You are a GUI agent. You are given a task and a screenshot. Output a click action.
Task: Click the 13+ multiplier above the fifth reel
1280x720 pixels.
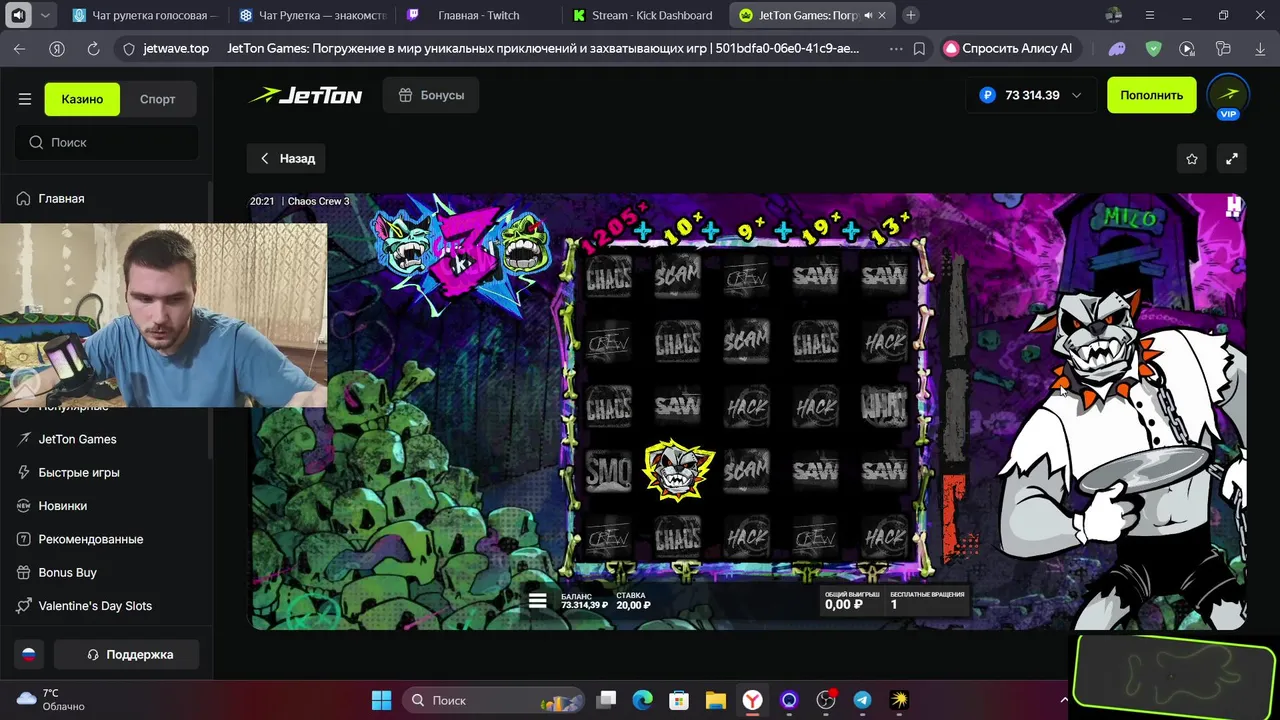(x=890, y=226)
